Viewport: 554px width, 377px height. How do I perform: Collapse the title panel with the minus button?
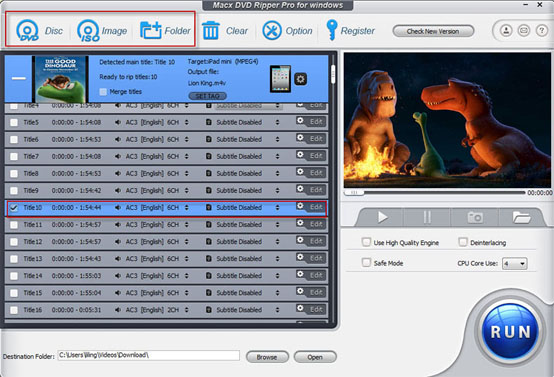click(x=19, y=78)
